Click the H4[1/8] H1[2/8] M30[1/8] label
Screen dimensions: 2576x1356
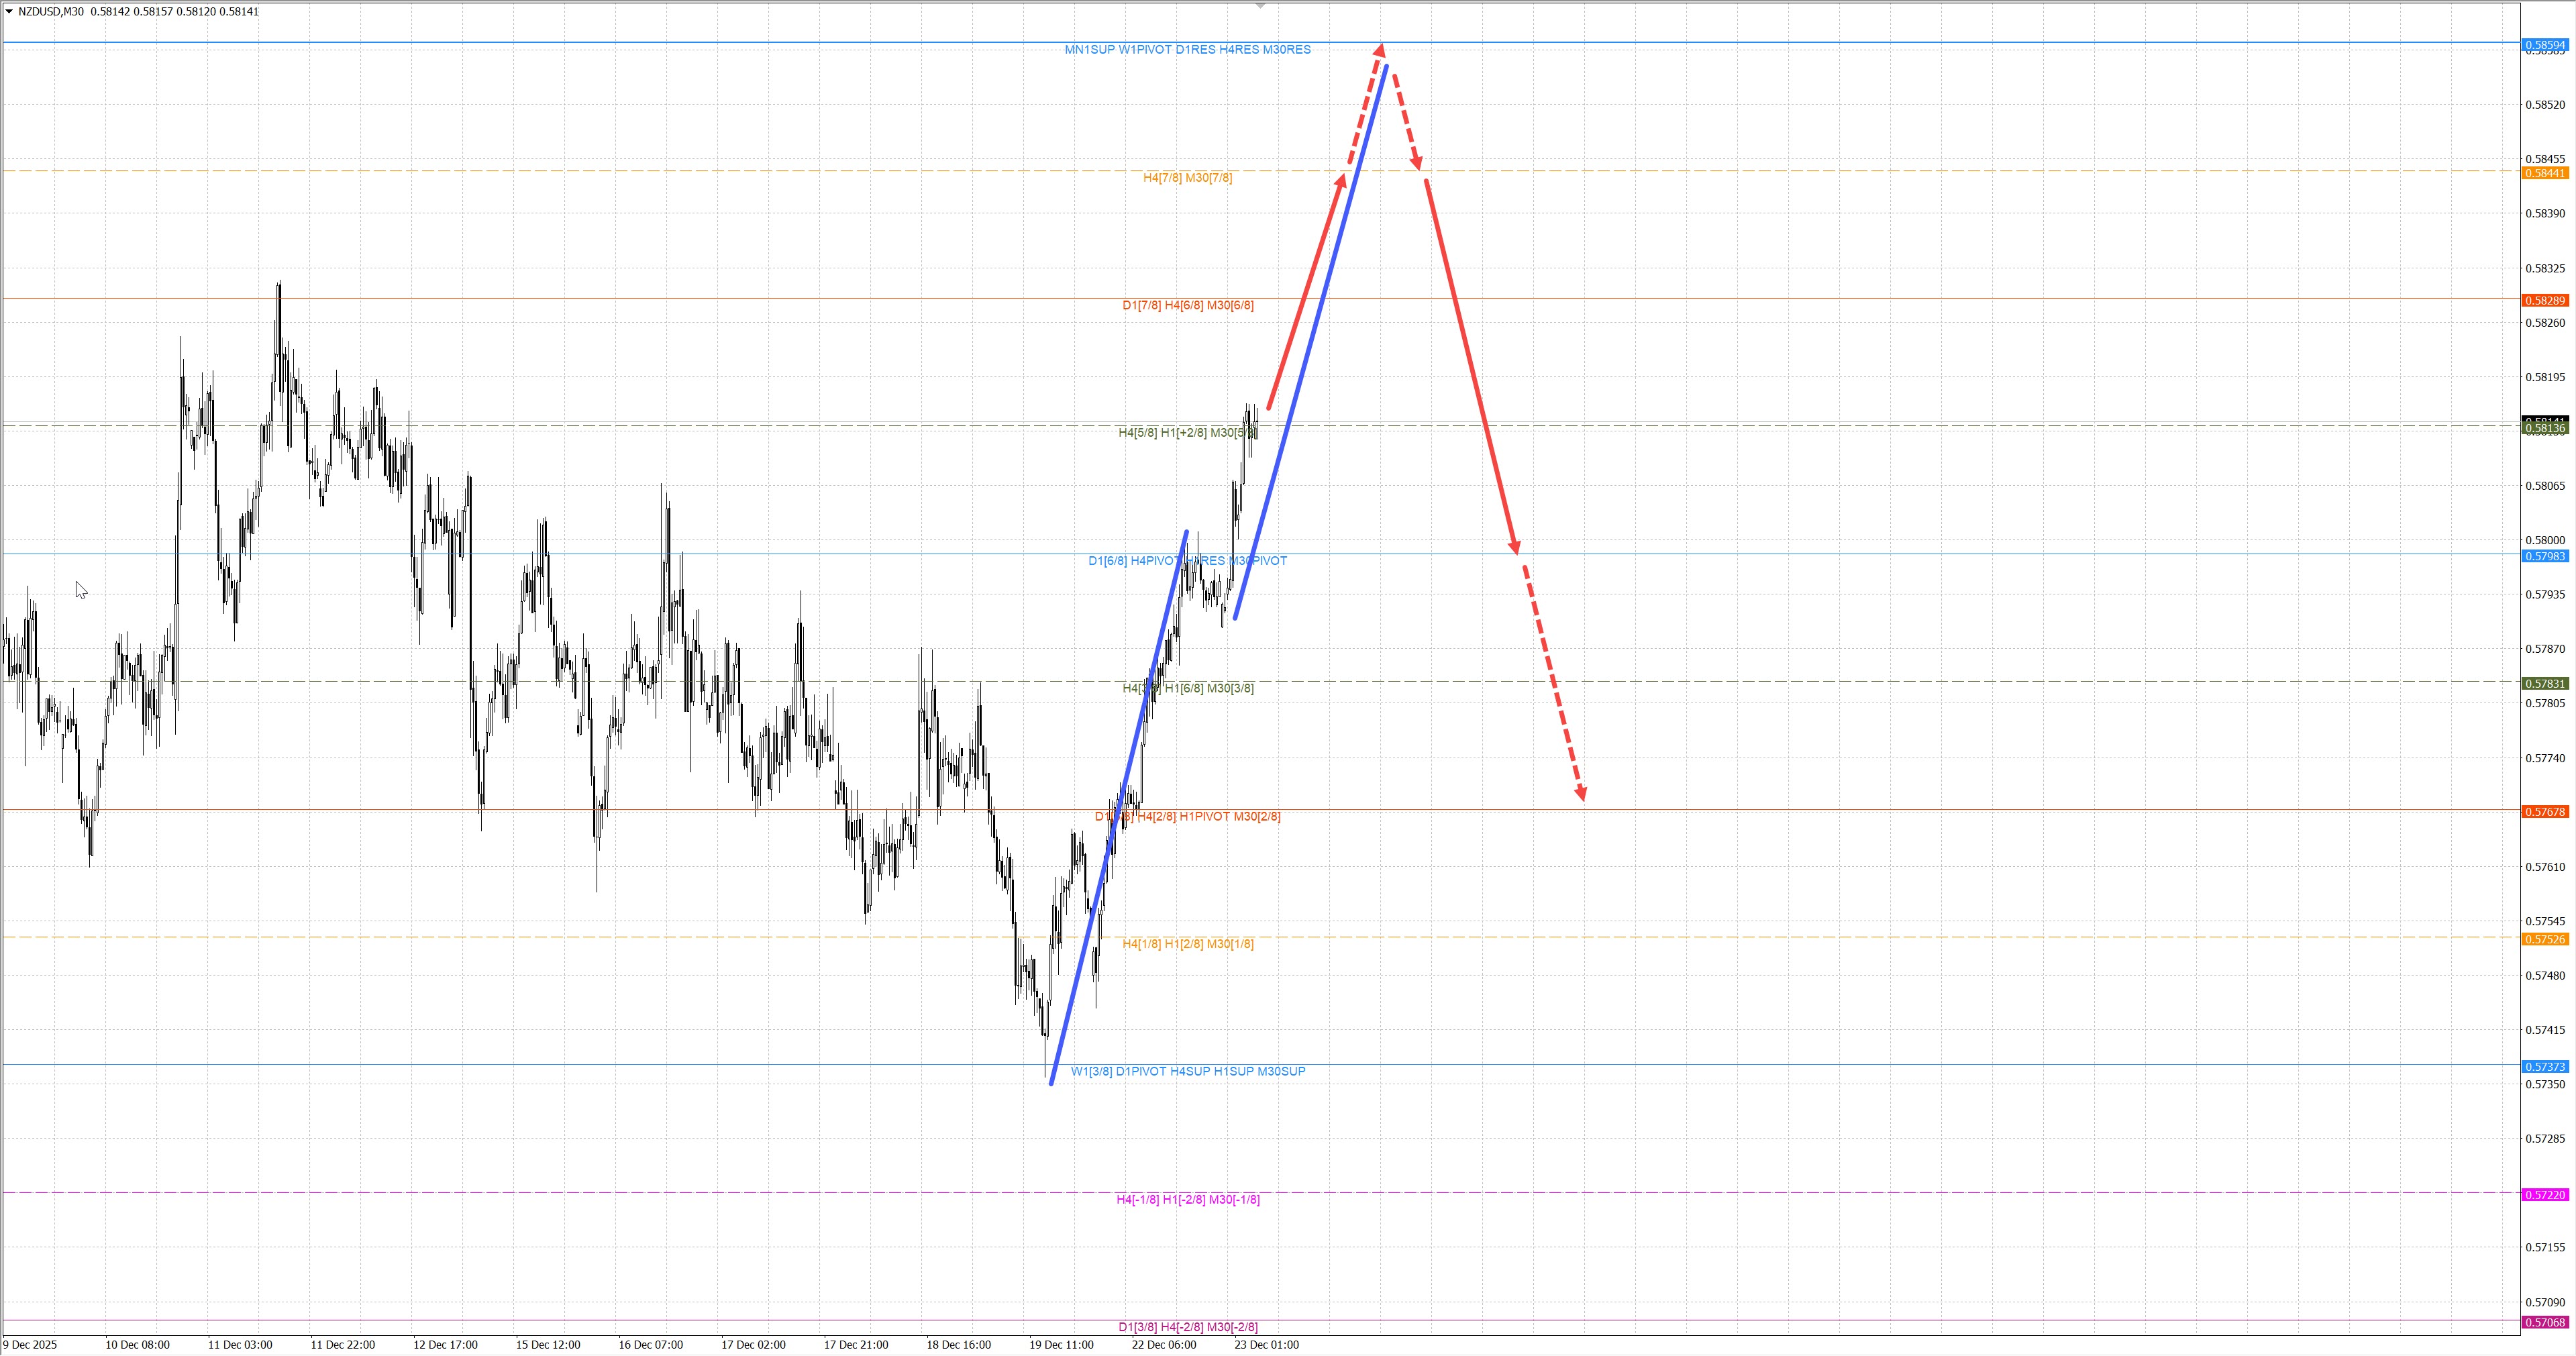(1187, 944)
